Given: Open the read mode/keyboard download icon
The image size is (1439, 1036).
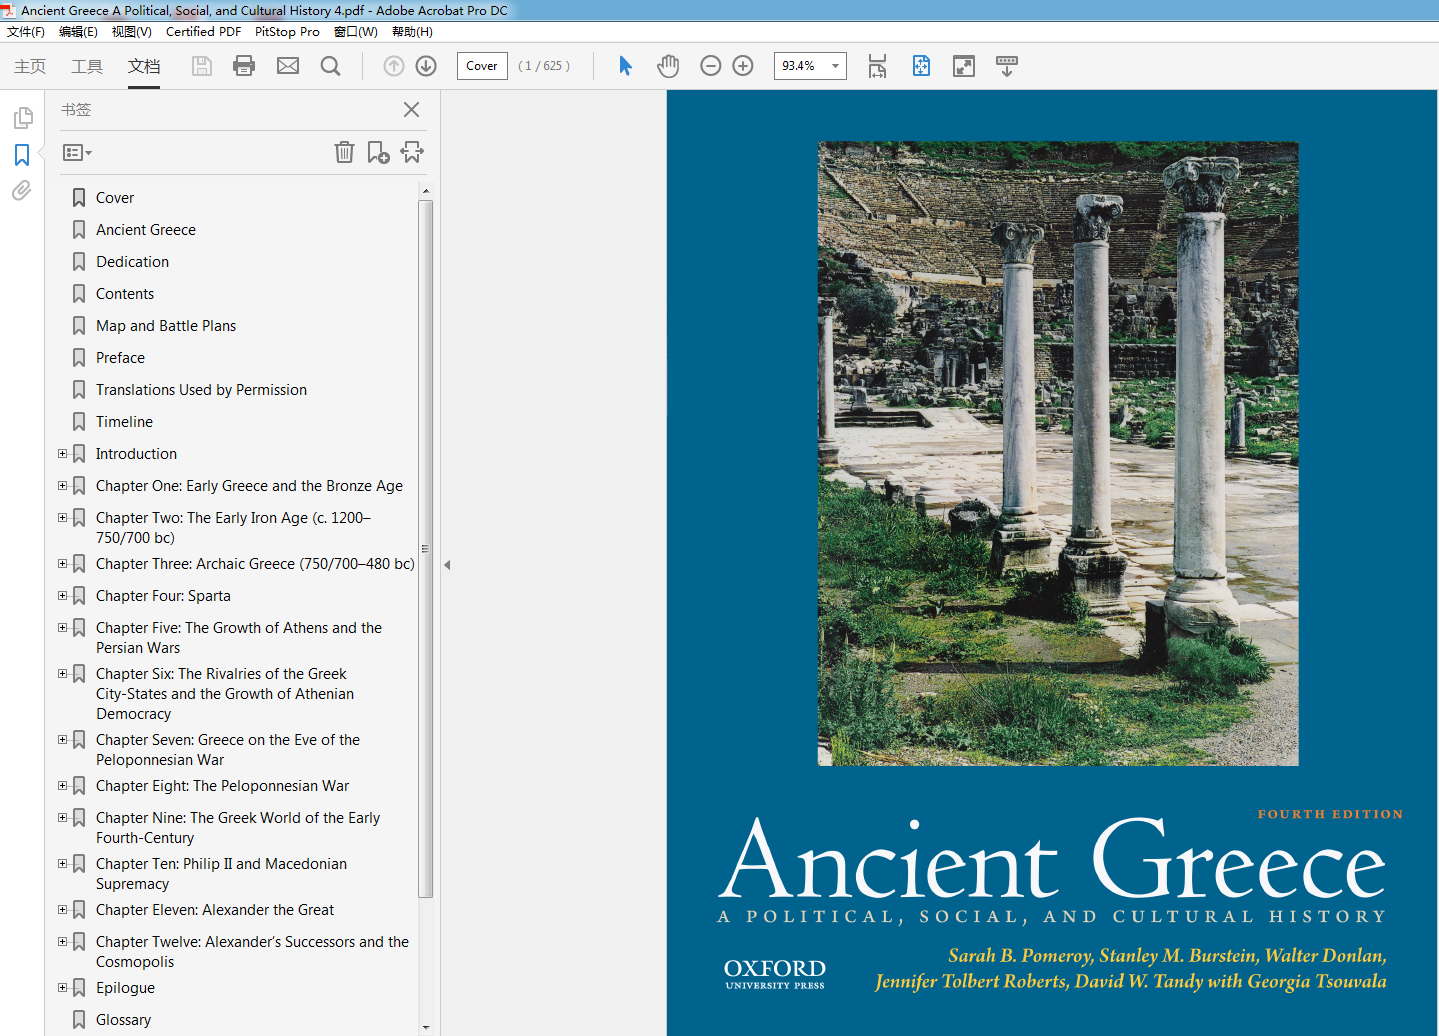Looking at the screenshot, I should pos(1007,66).
